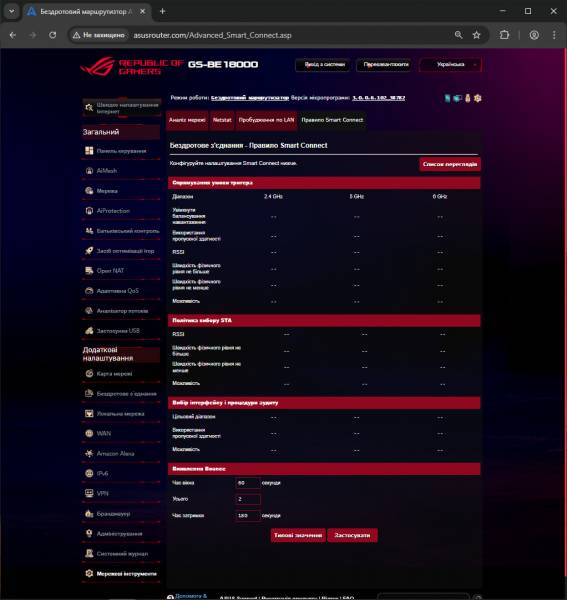The width and height of the screenshot is (567, 600).
Task: Click the Застосувати apply button
Action: click(352, 535)
